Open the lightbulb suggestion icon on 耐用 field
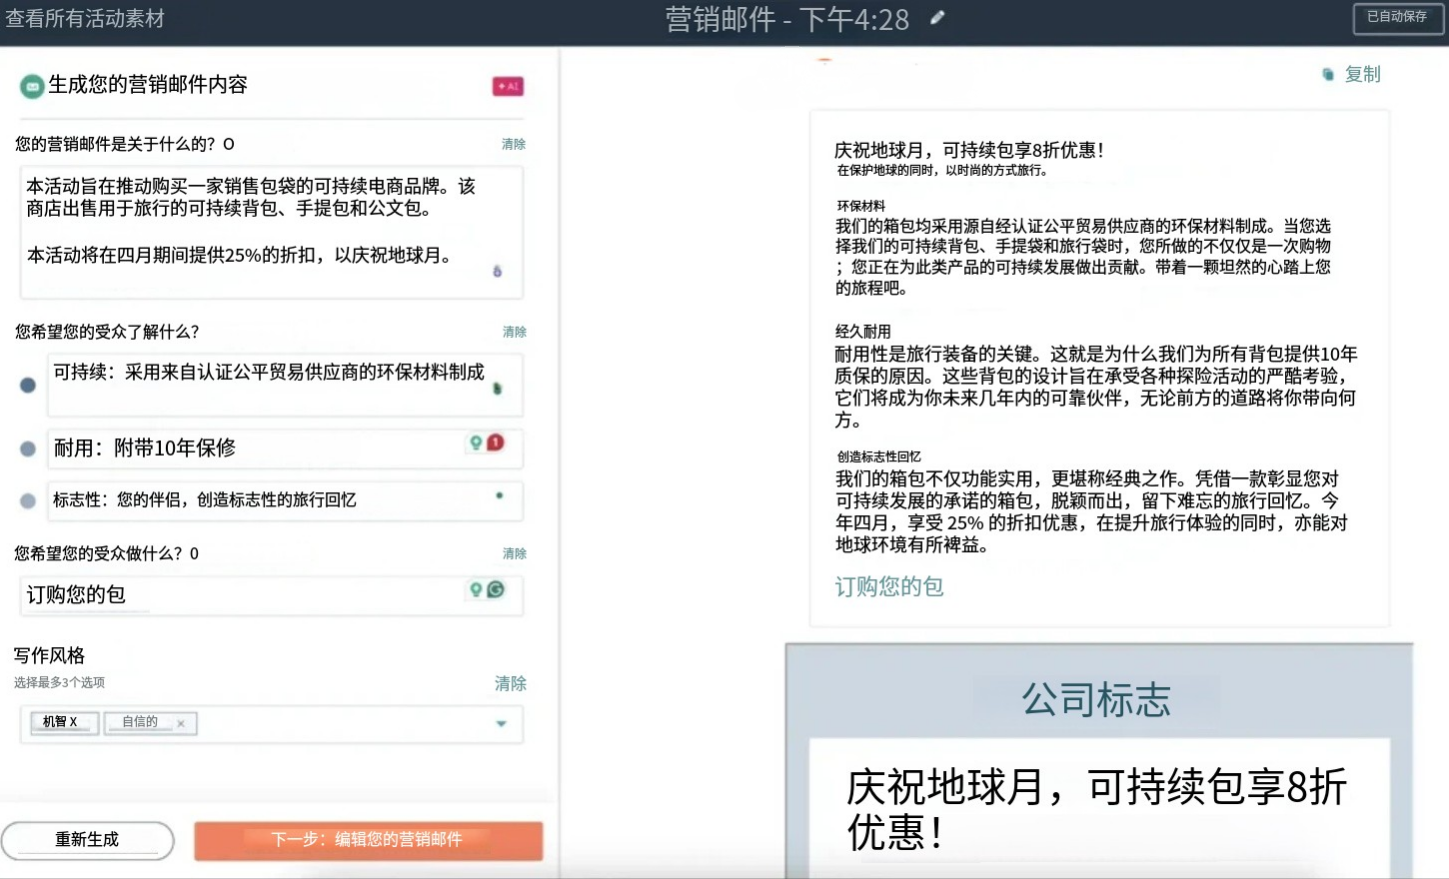1449x879 pixels. tap(475, 443)
